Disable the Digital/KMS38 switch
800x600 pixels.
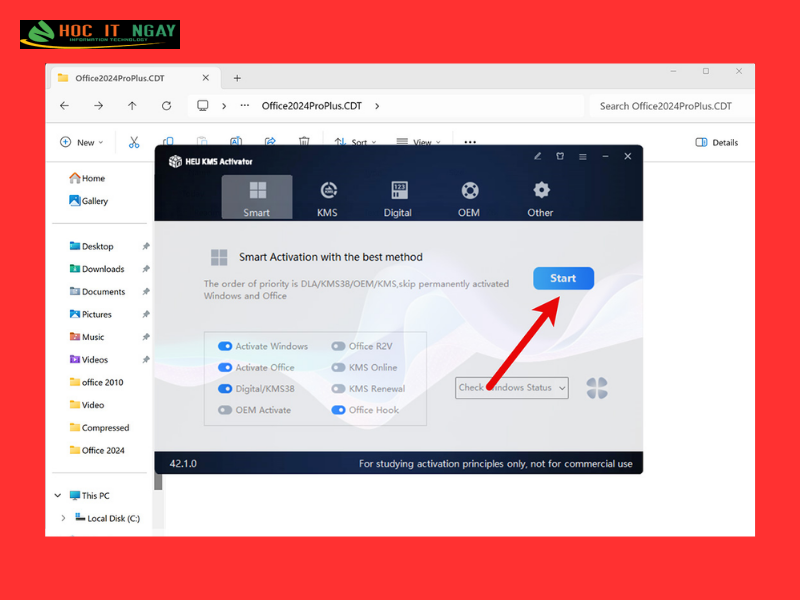[225, 389]
